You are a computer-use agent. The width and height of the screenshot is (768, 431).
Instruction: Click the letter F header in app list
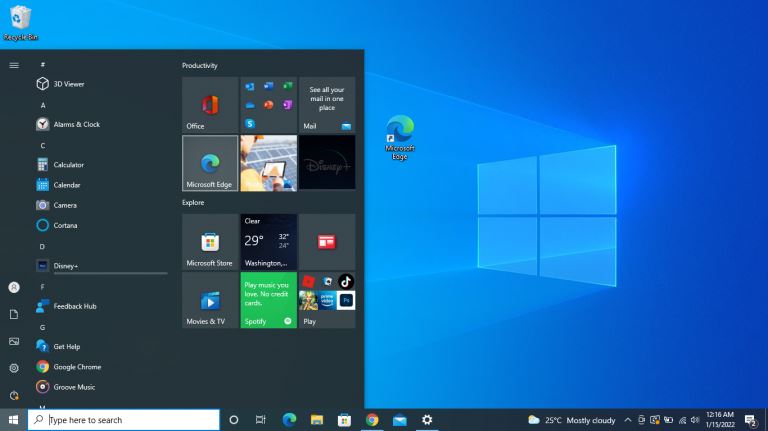coord(43,287)
